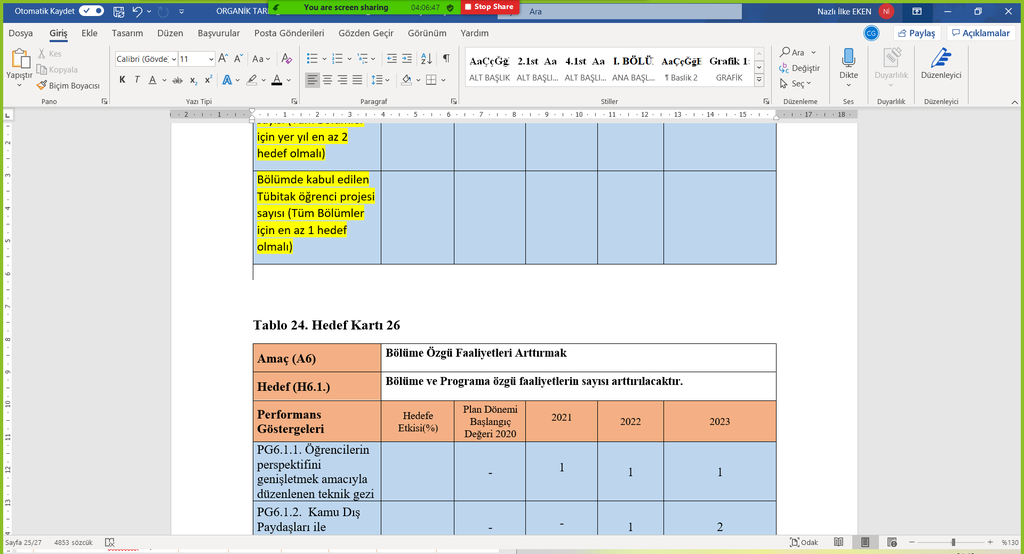Apply paragraph shading fill

[406, 80]
